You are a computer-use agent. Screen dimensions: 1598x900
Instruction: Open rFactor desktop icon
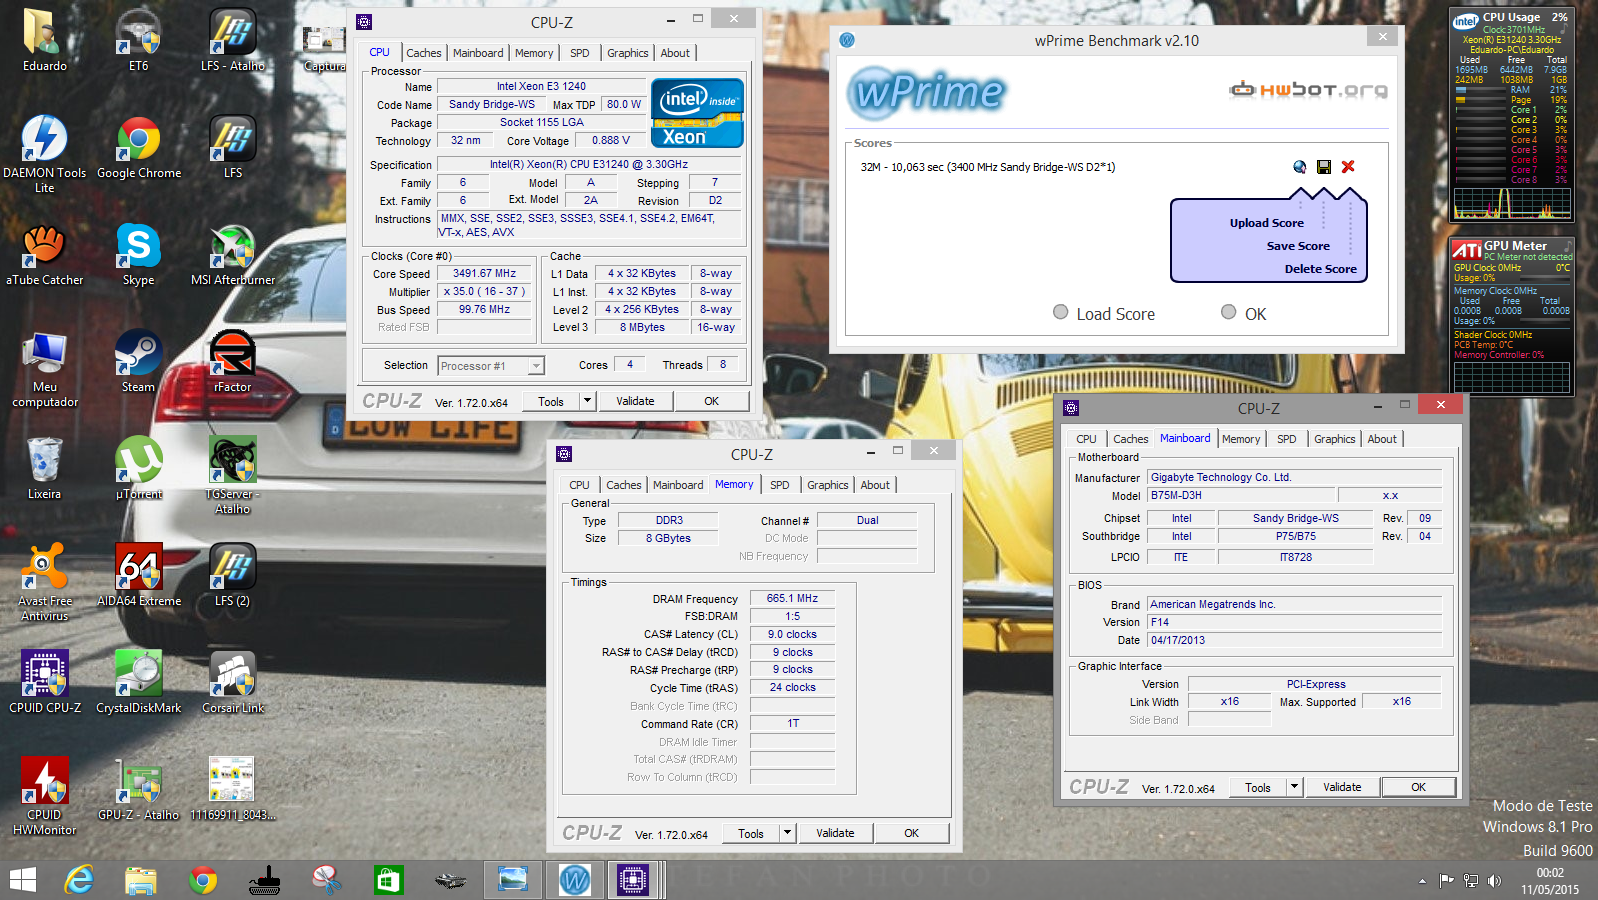(232, 361)
